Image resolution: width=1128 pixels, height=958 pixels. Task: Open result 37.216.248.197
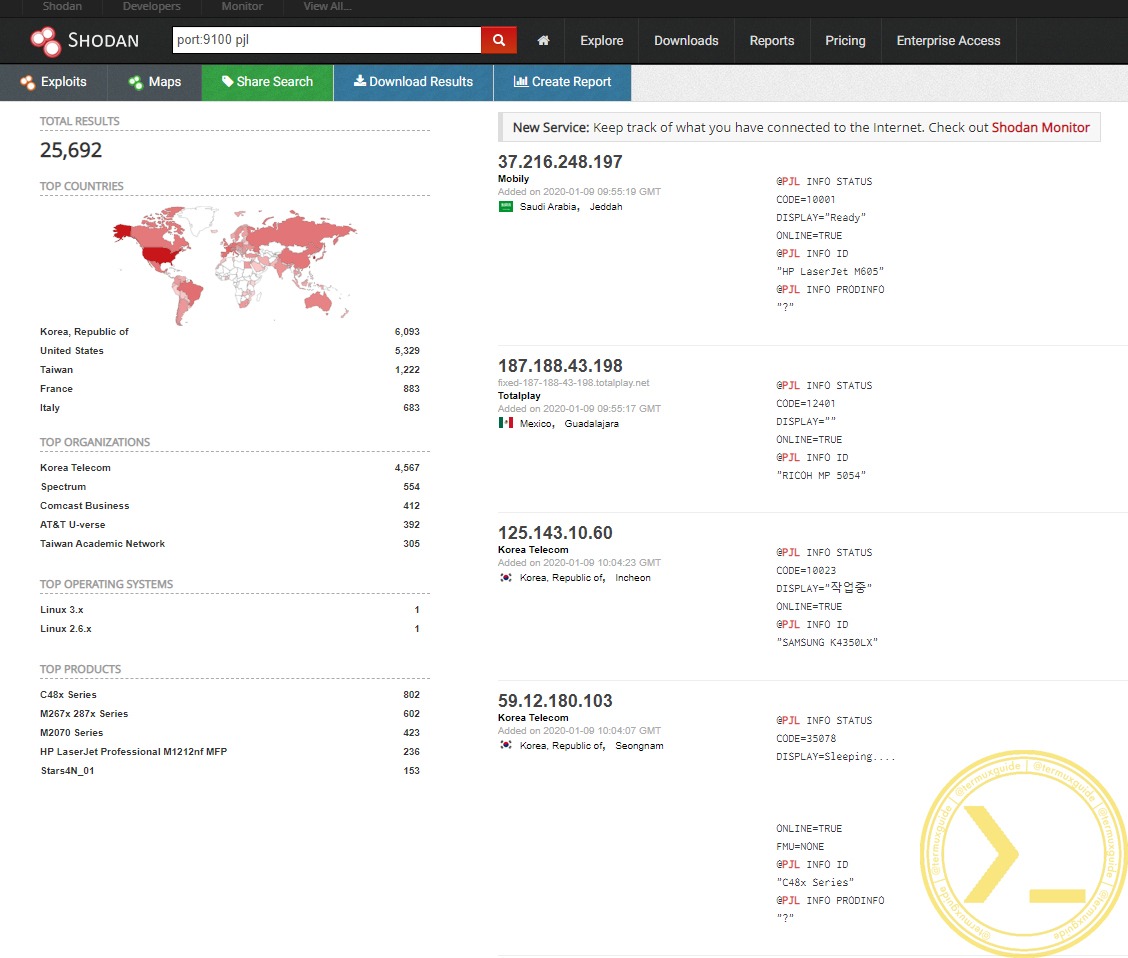pos(560,162)
